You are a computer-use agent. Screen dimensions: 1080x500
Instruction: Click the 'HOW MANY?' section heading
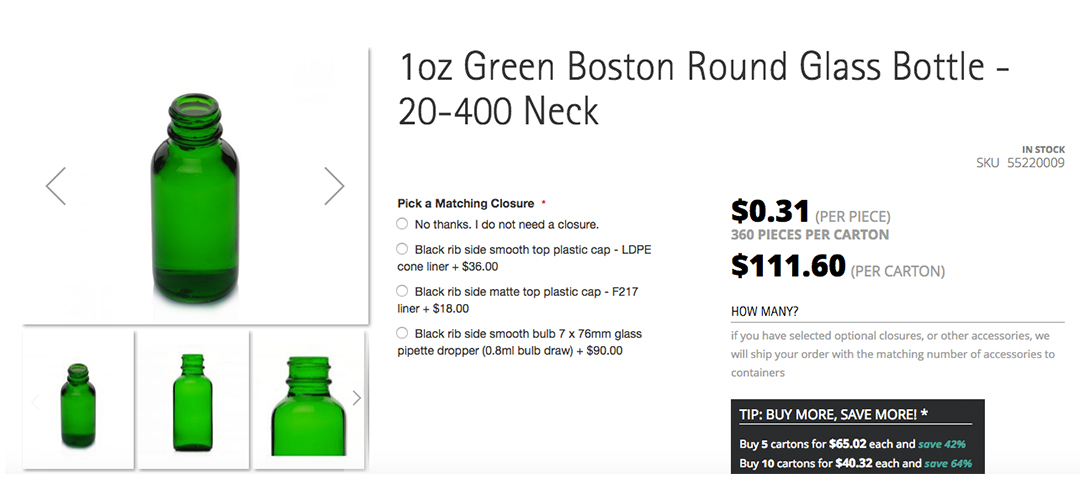(765, 311)
